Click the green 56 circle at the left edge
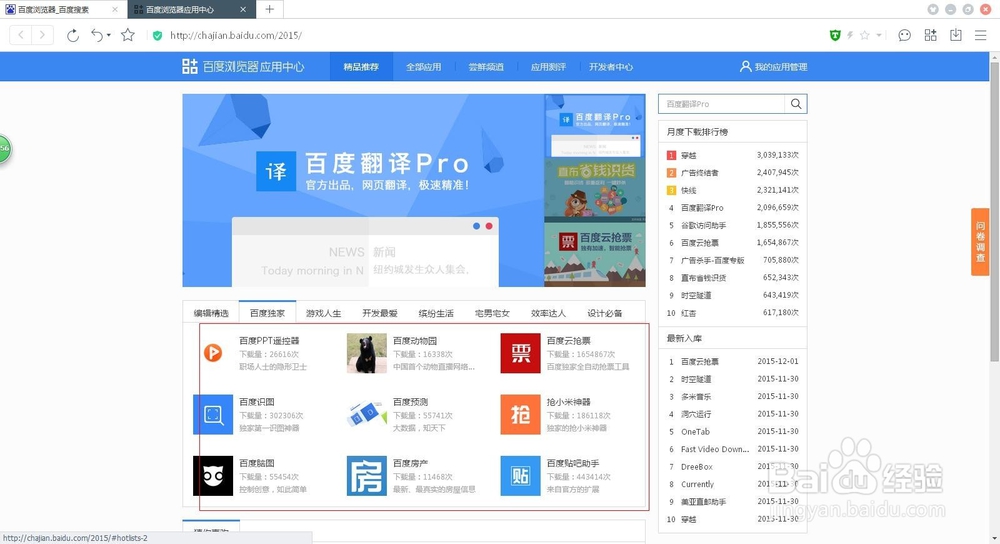Image resolution: width=1000 pixels, height=544 pixels. click(x=5, y=149)
